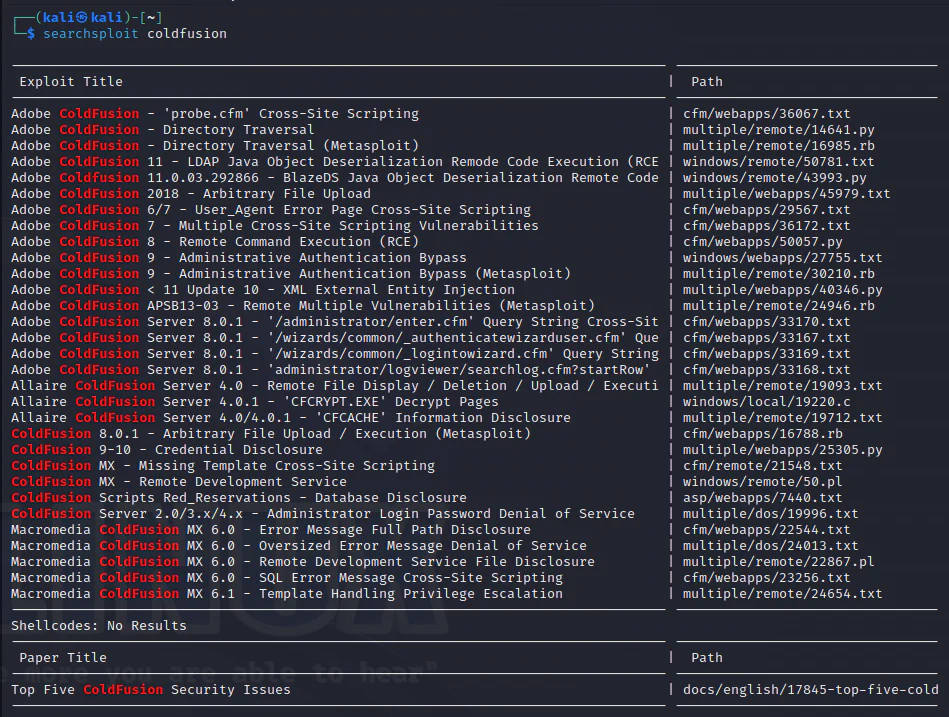Click path cfm/webapps/33169.txt

coord(766,354)
